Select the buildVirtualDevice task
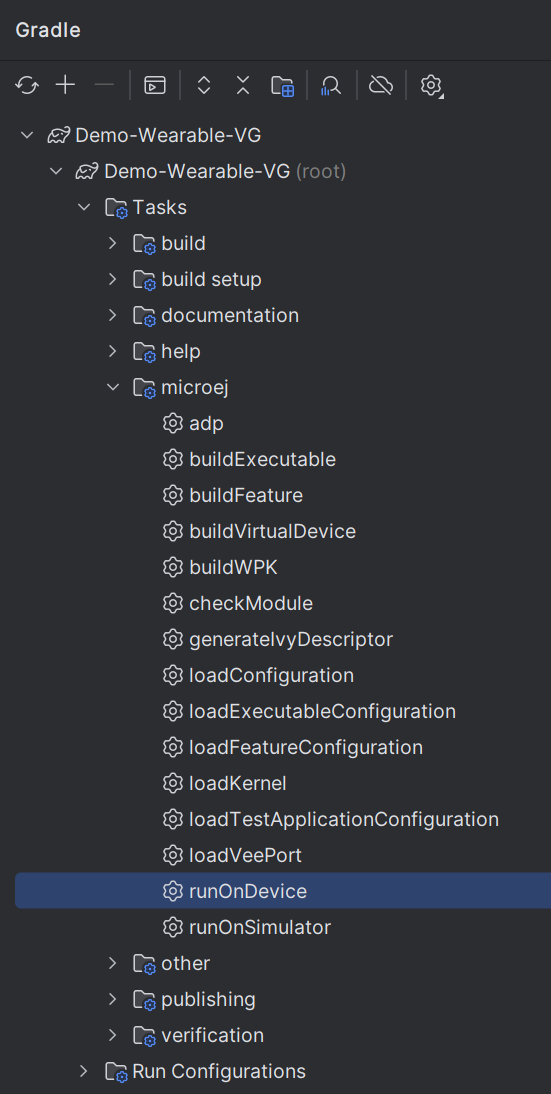The height and width of the screenshot is (1094, 551). click(272, 532)
